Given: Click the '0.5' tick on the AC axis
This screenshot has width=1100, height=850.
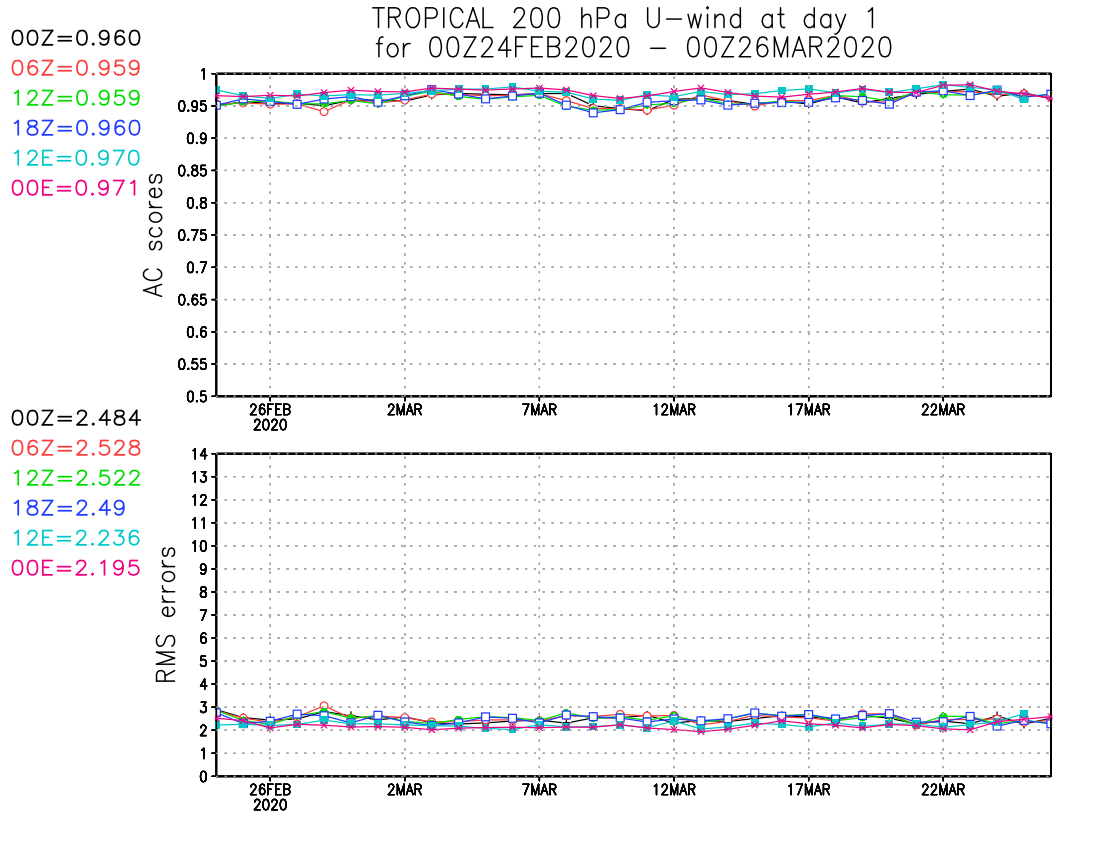Looking at the screenshot, I should coord(196,397).
